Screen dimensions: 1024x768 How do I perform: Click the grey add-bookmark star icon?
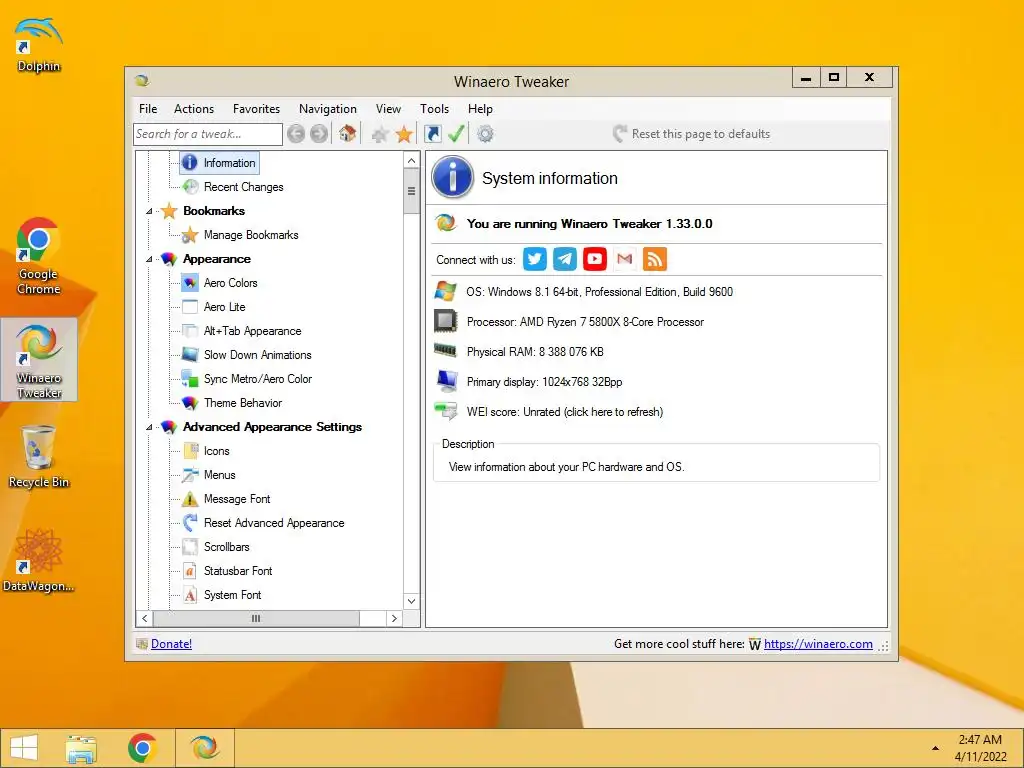[x=380, y=135]
